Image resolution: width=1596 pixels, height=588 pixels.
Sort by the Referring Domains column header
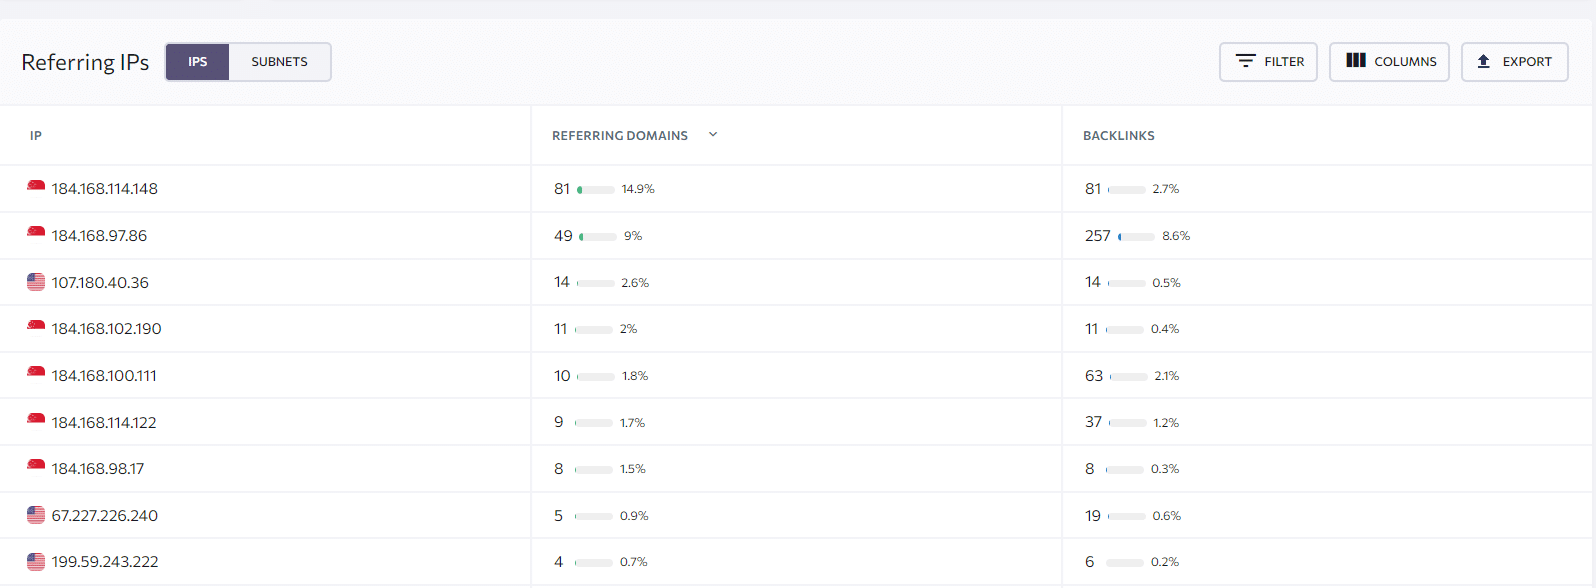[620, 135]
